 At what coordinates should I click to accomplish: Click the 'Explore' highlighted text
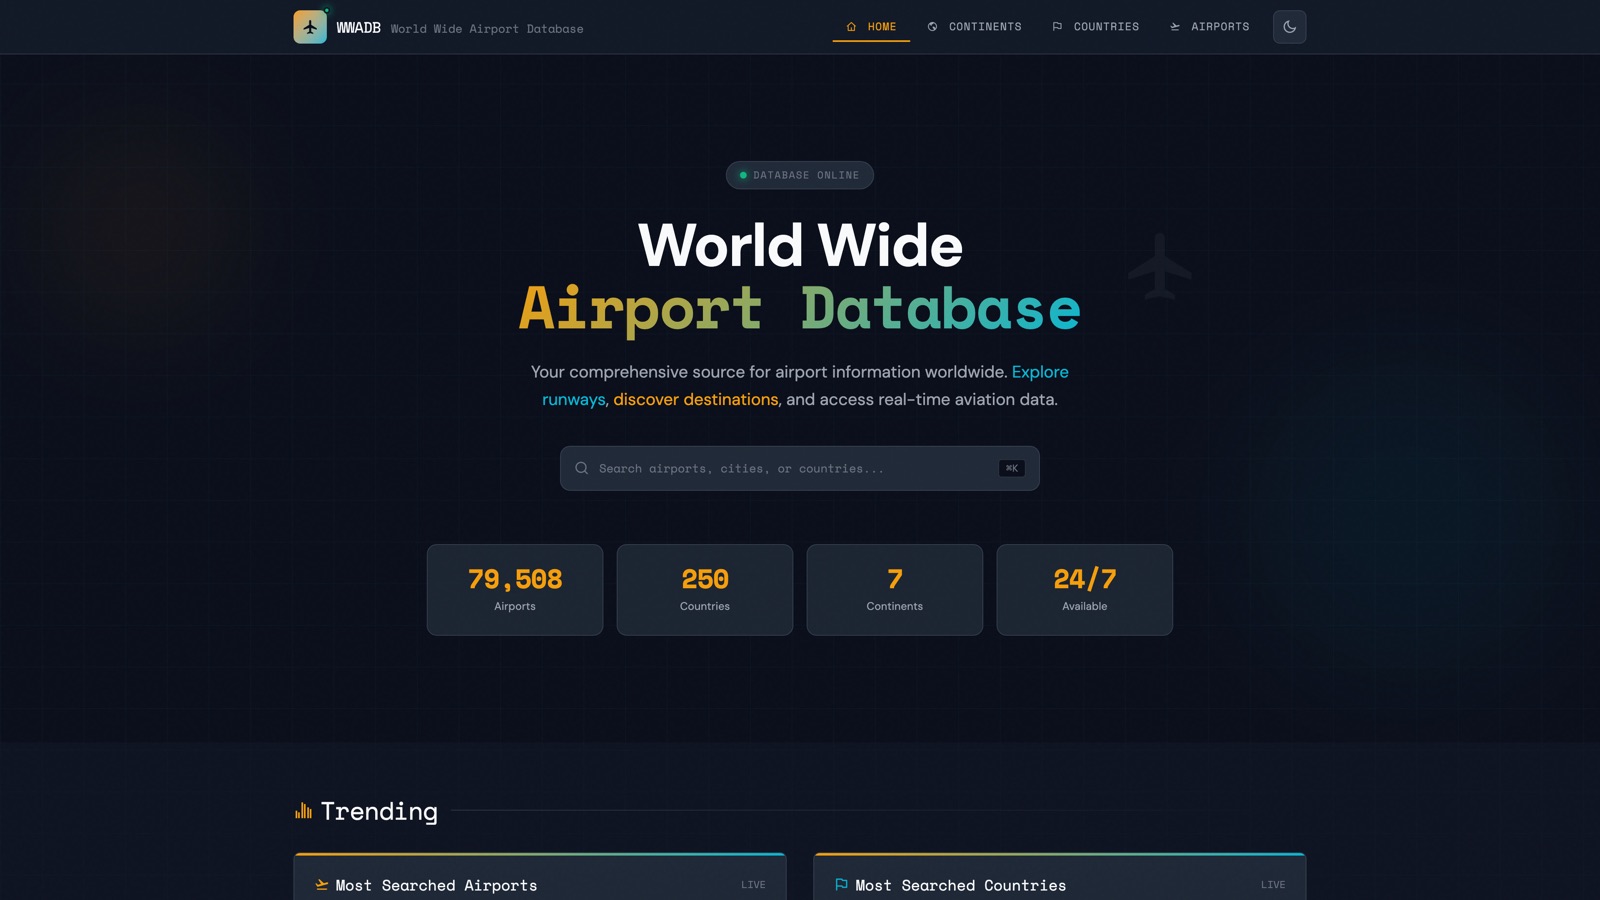pos(1040,372)
